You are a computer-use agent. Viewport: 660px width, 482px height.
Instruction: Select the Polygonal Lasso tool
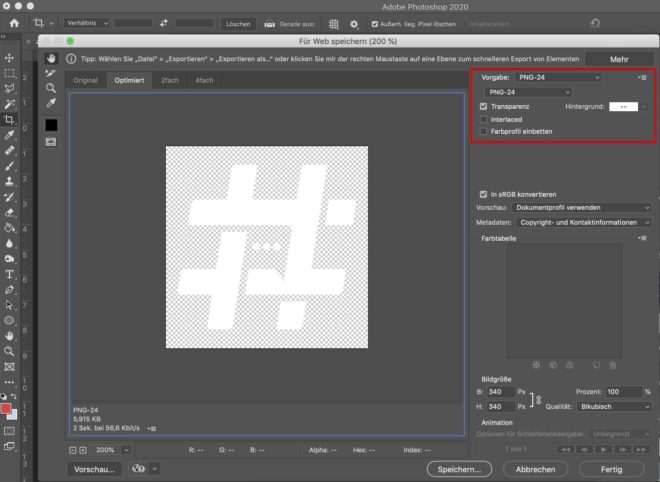pos(9,88)
